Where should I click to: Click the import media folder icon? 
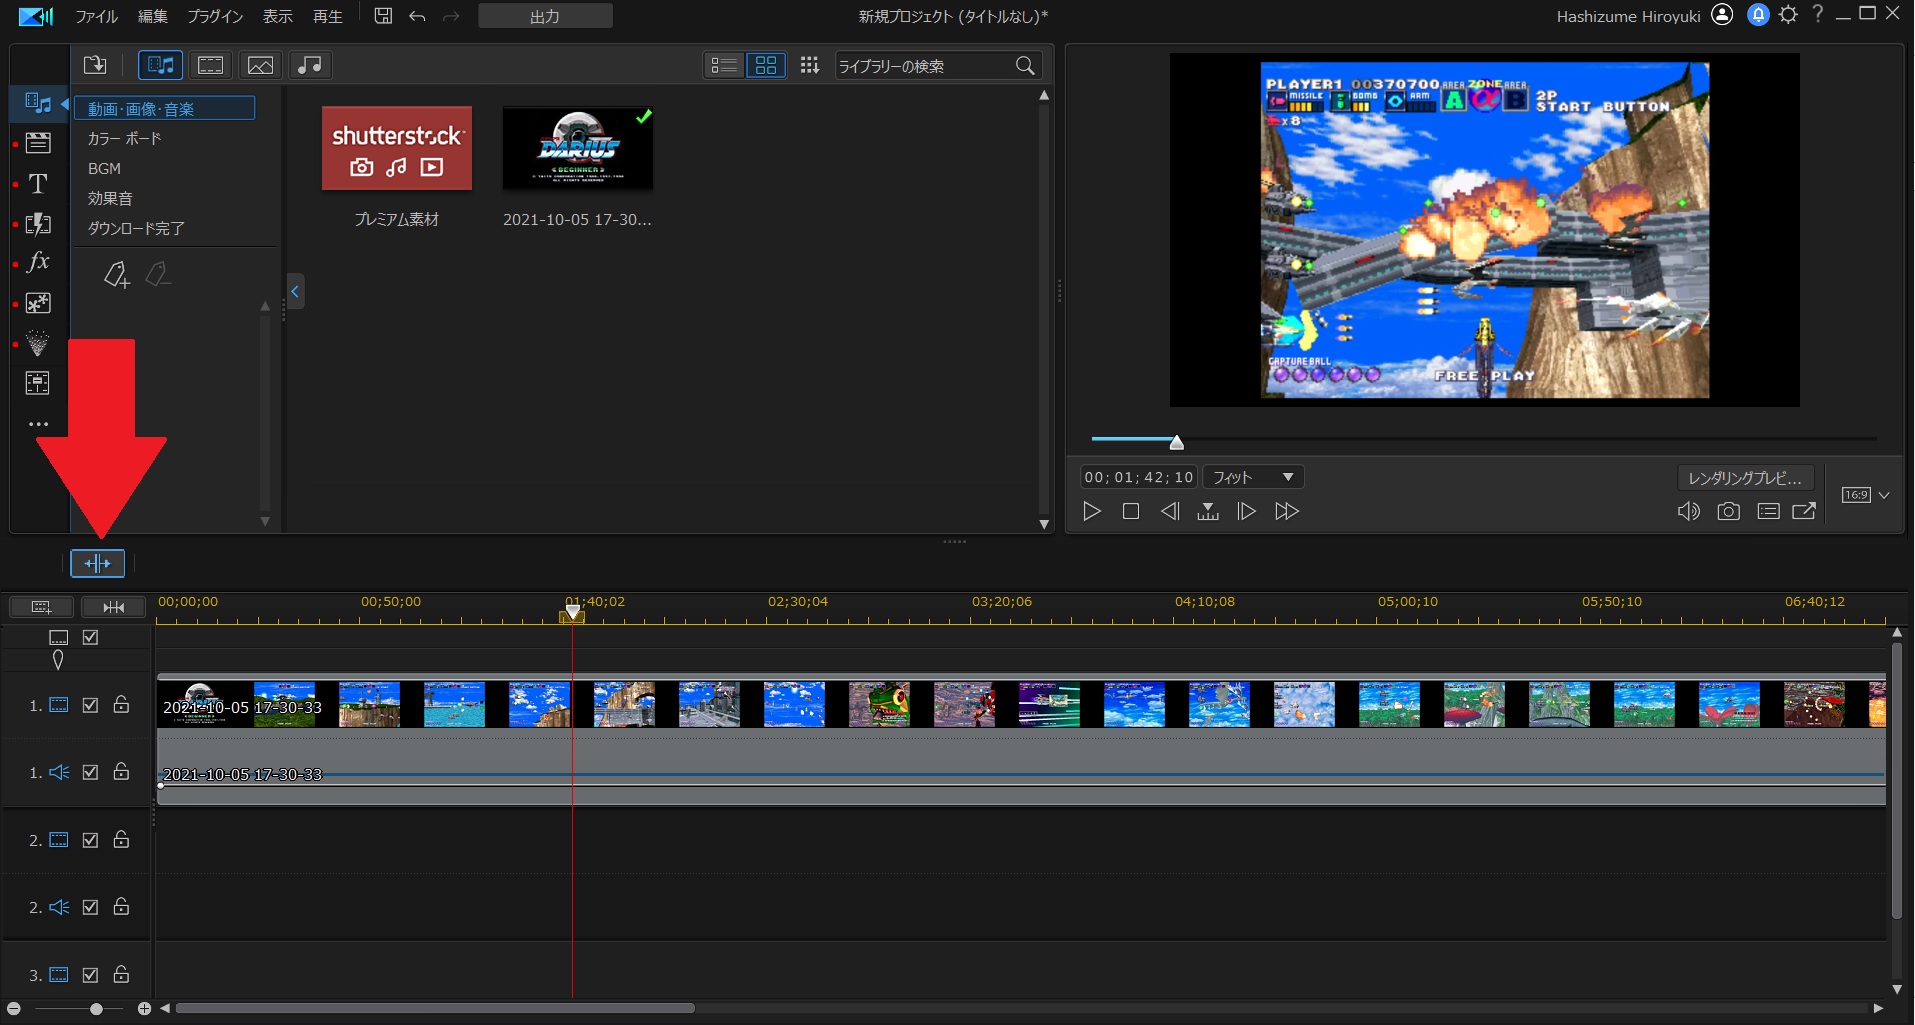(95, 66)
